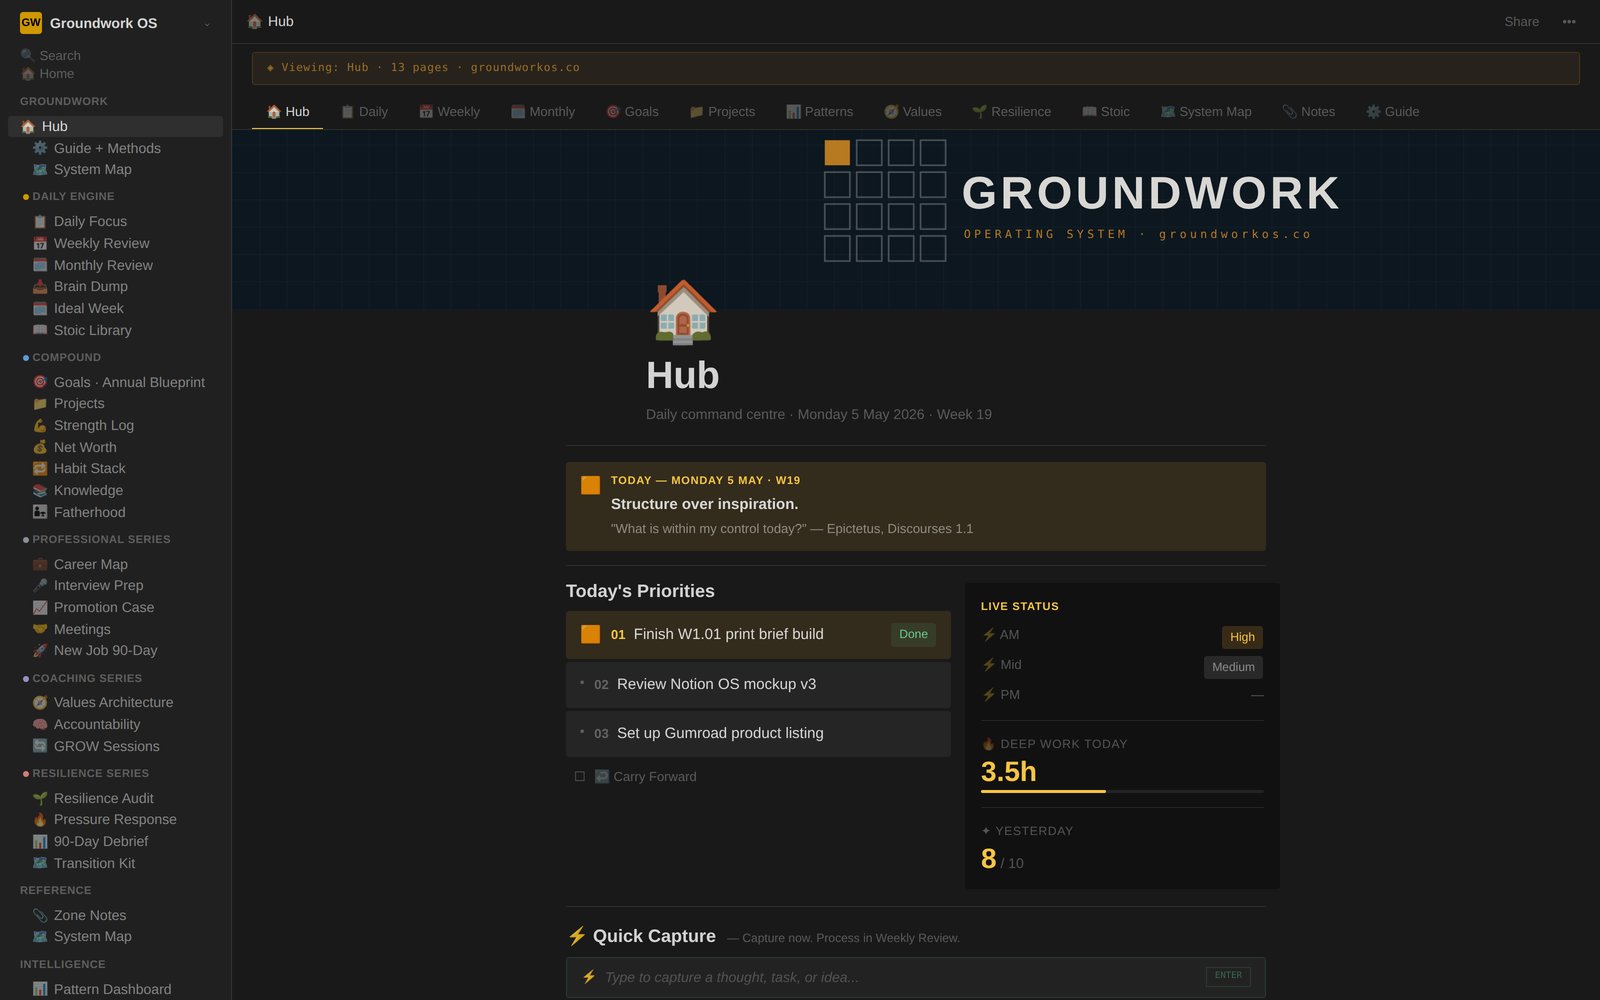The image size is (1600, 1000).
Task: Click the target icon beside Goals · Annual Blueprint
Action: point(40,382)
